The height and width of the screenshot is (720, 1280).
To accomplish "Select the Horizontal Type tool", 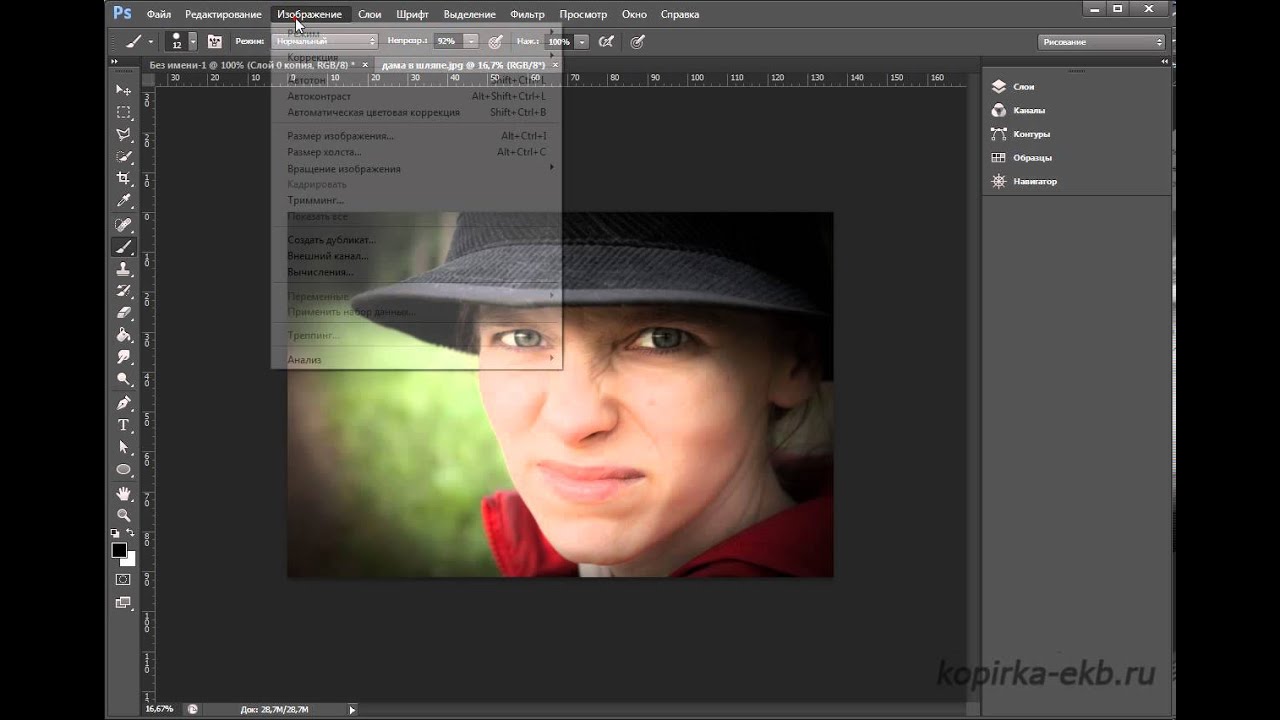I will (124, 425).
